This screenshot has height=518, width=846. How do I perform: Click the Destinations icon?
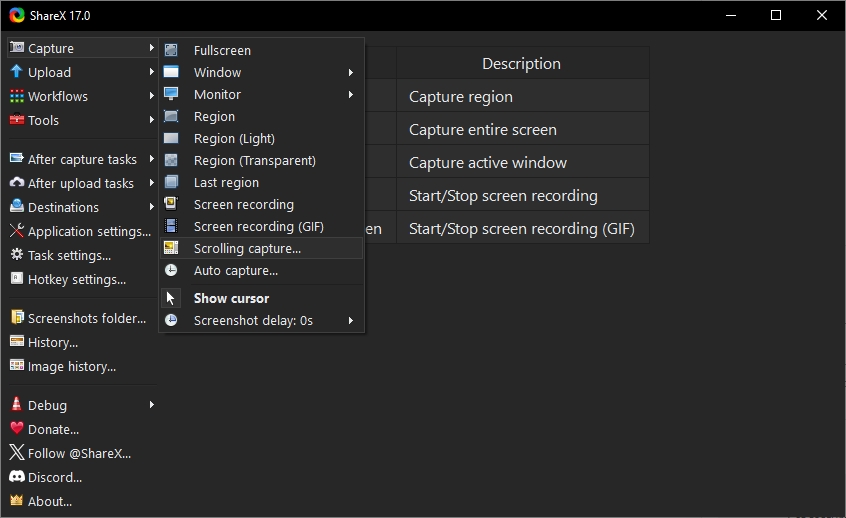coord(17,207)
